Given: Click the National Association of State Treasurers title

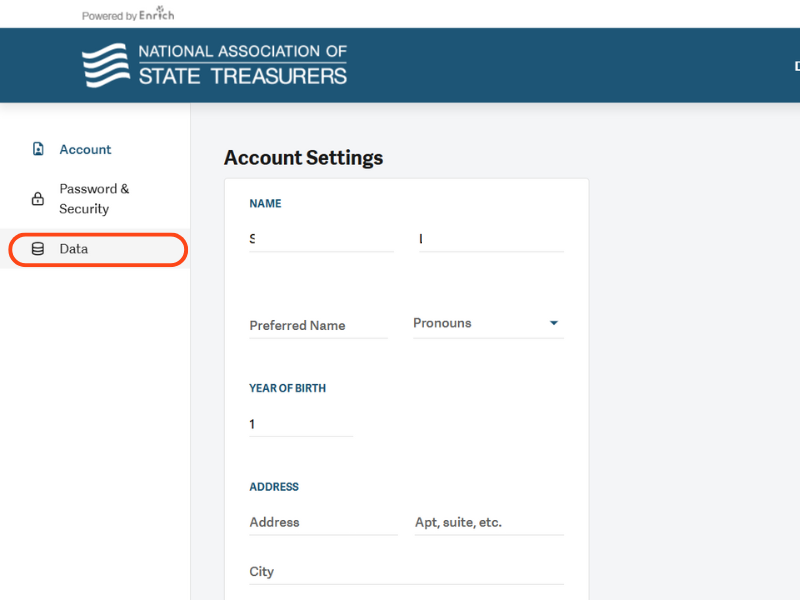Looking at the screenshot, I should point(242,65).
